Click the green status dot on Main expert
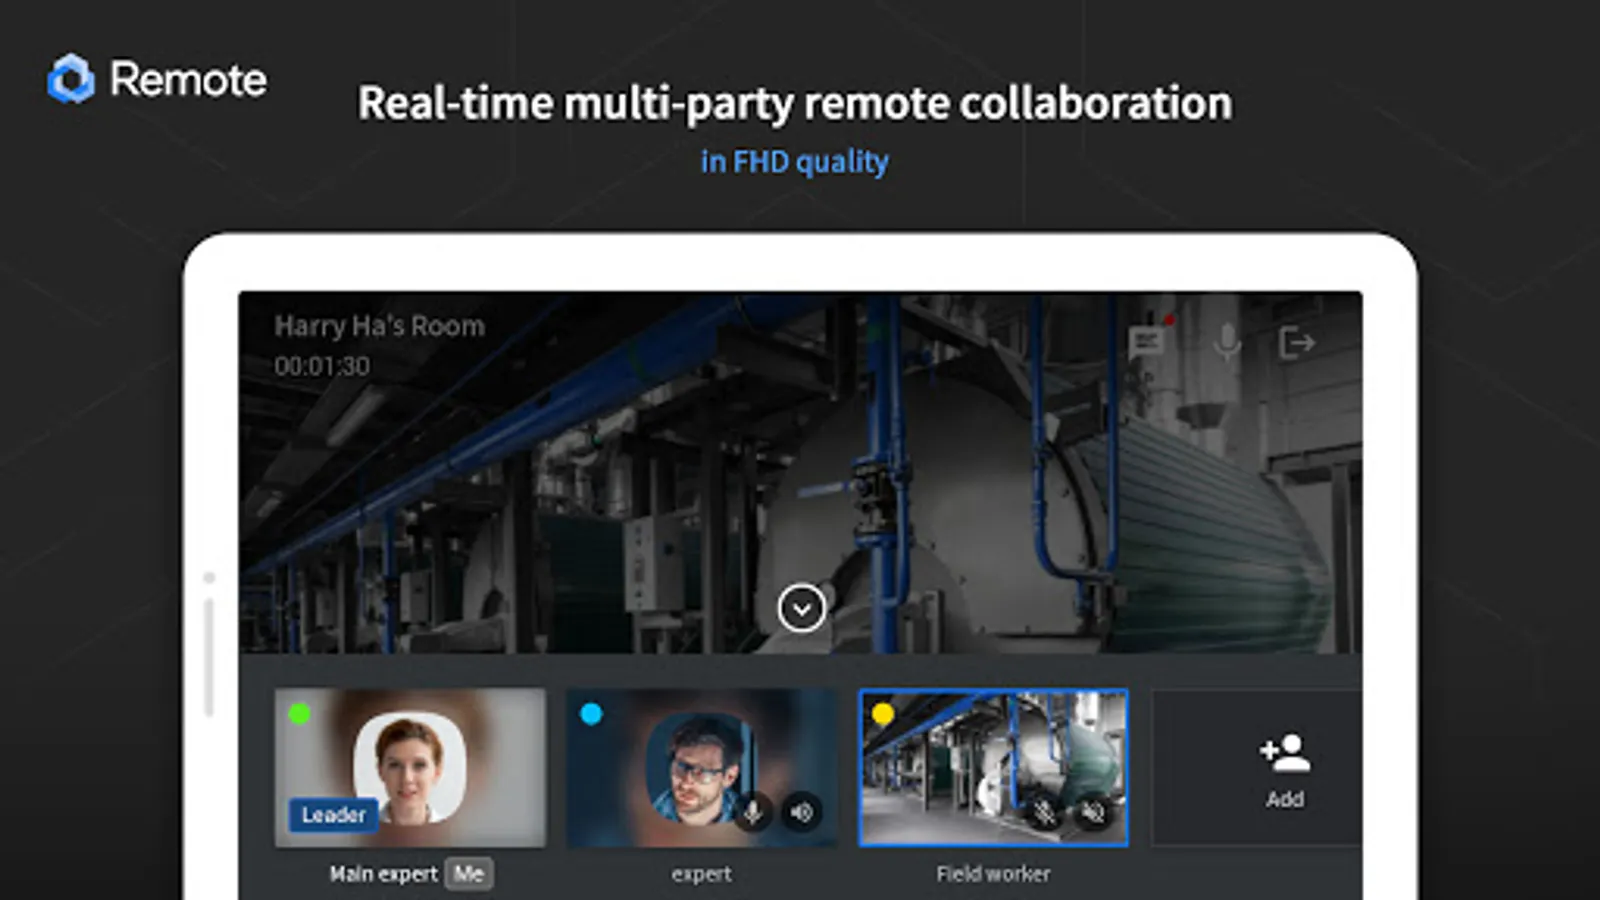This screenshot has height=900, width=1600. [x=299, y=714]
